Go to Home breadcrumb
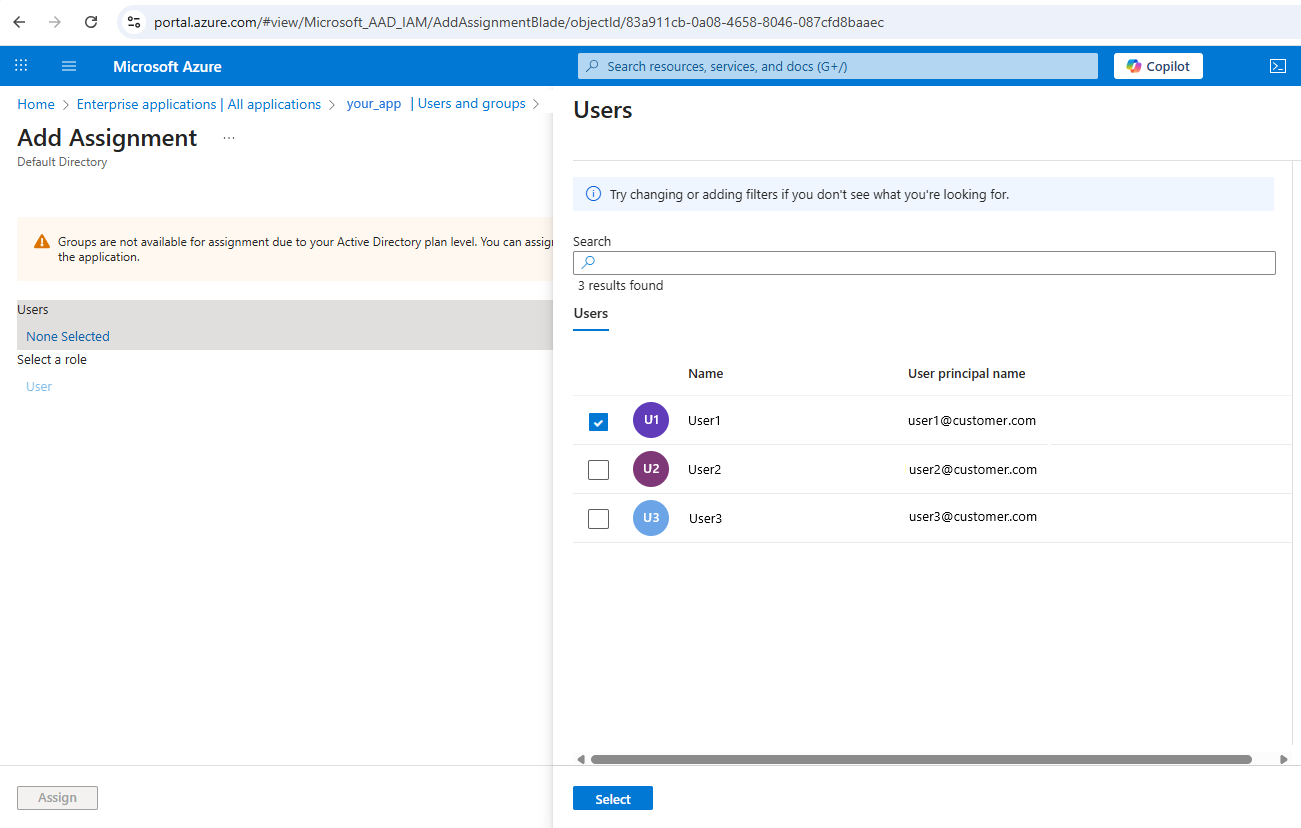The image size is (1301, 828). (x=36, y=104)
